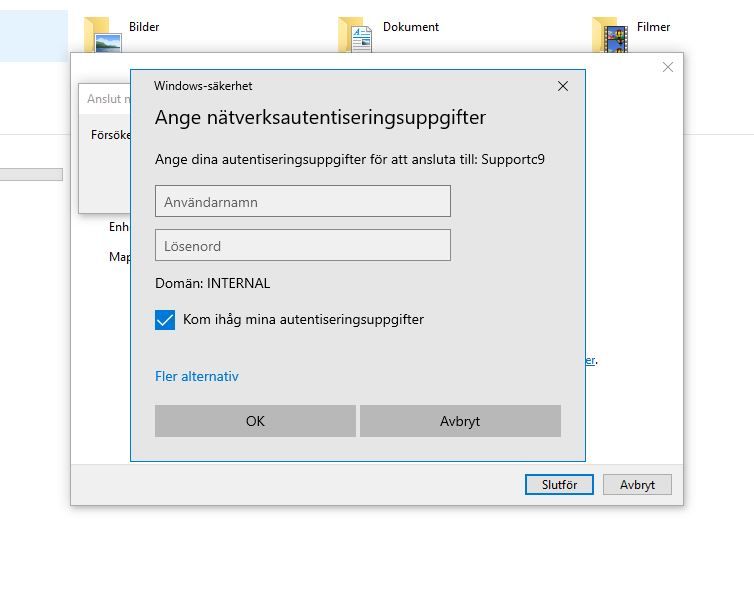Open the Fler alternativ link
This screenshot has width=754, height=602.
click(197, 376)
